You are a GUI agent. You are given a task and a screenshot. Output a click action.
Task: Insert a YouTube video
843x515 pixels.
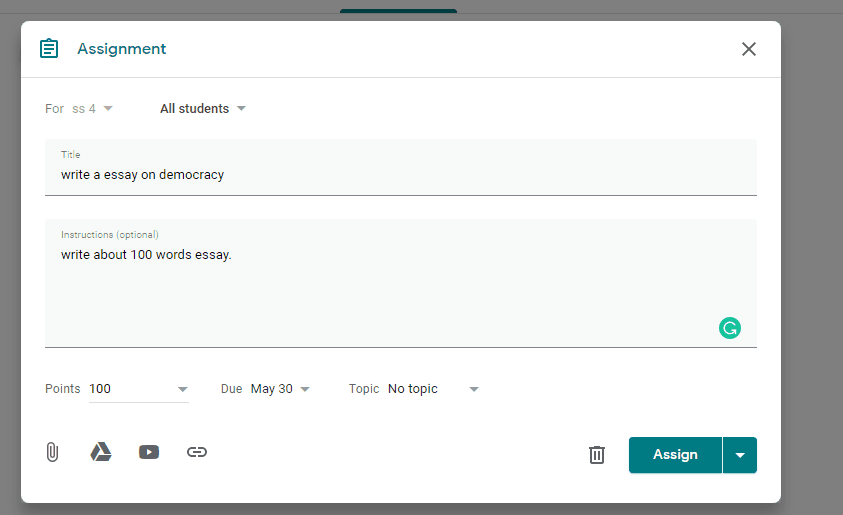(149, 452)
